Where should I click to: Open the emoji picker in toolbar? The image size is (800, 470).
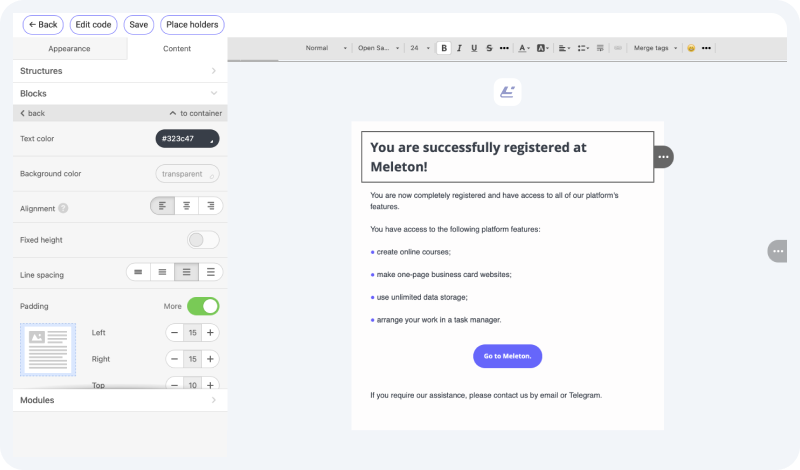tap(691, 48)
